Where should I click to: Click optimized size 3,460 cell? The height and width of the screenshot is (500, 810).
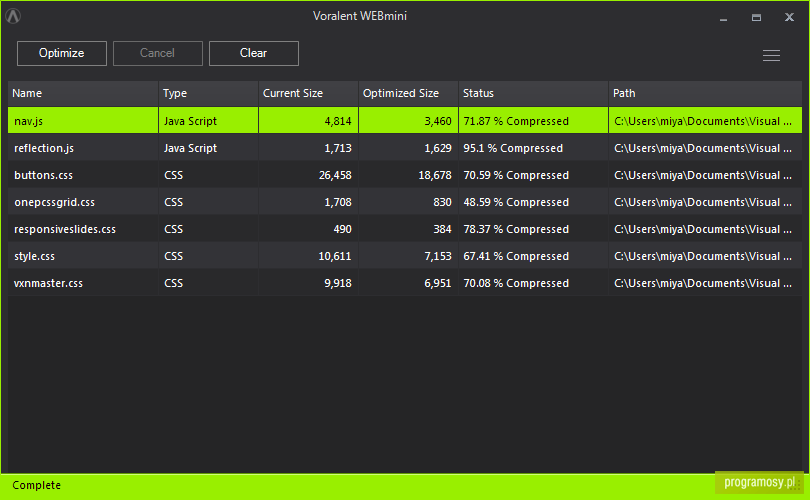click(408, 121)
